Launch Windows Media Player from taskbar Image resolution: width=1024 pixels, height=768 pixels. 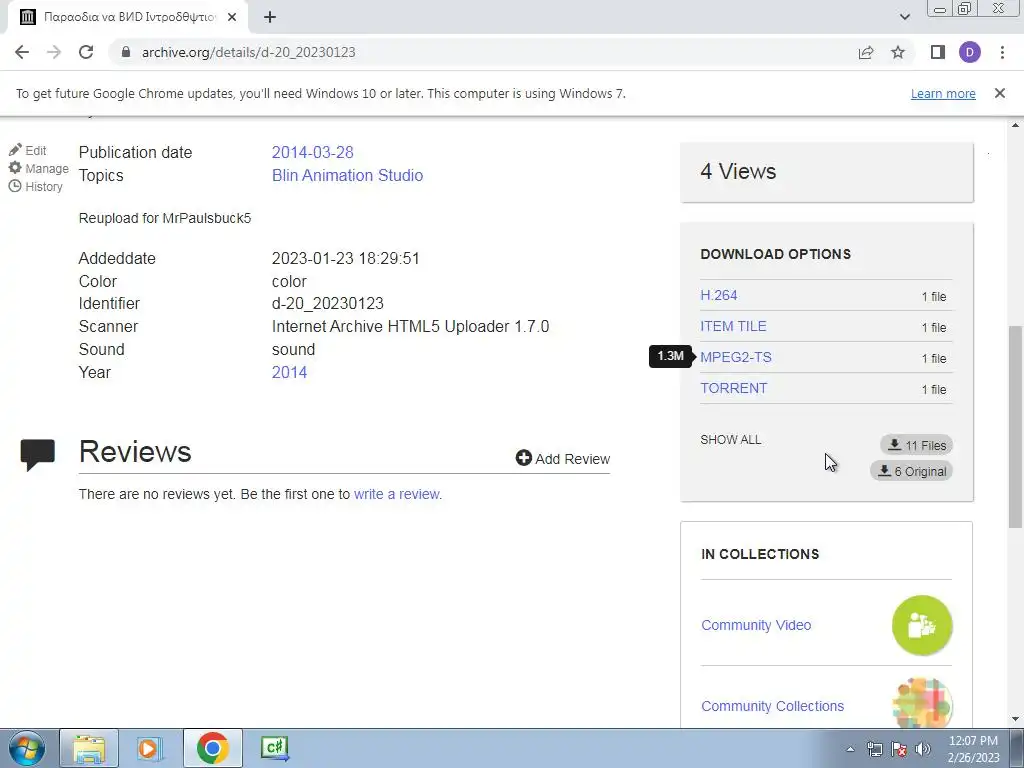(150, 748)
